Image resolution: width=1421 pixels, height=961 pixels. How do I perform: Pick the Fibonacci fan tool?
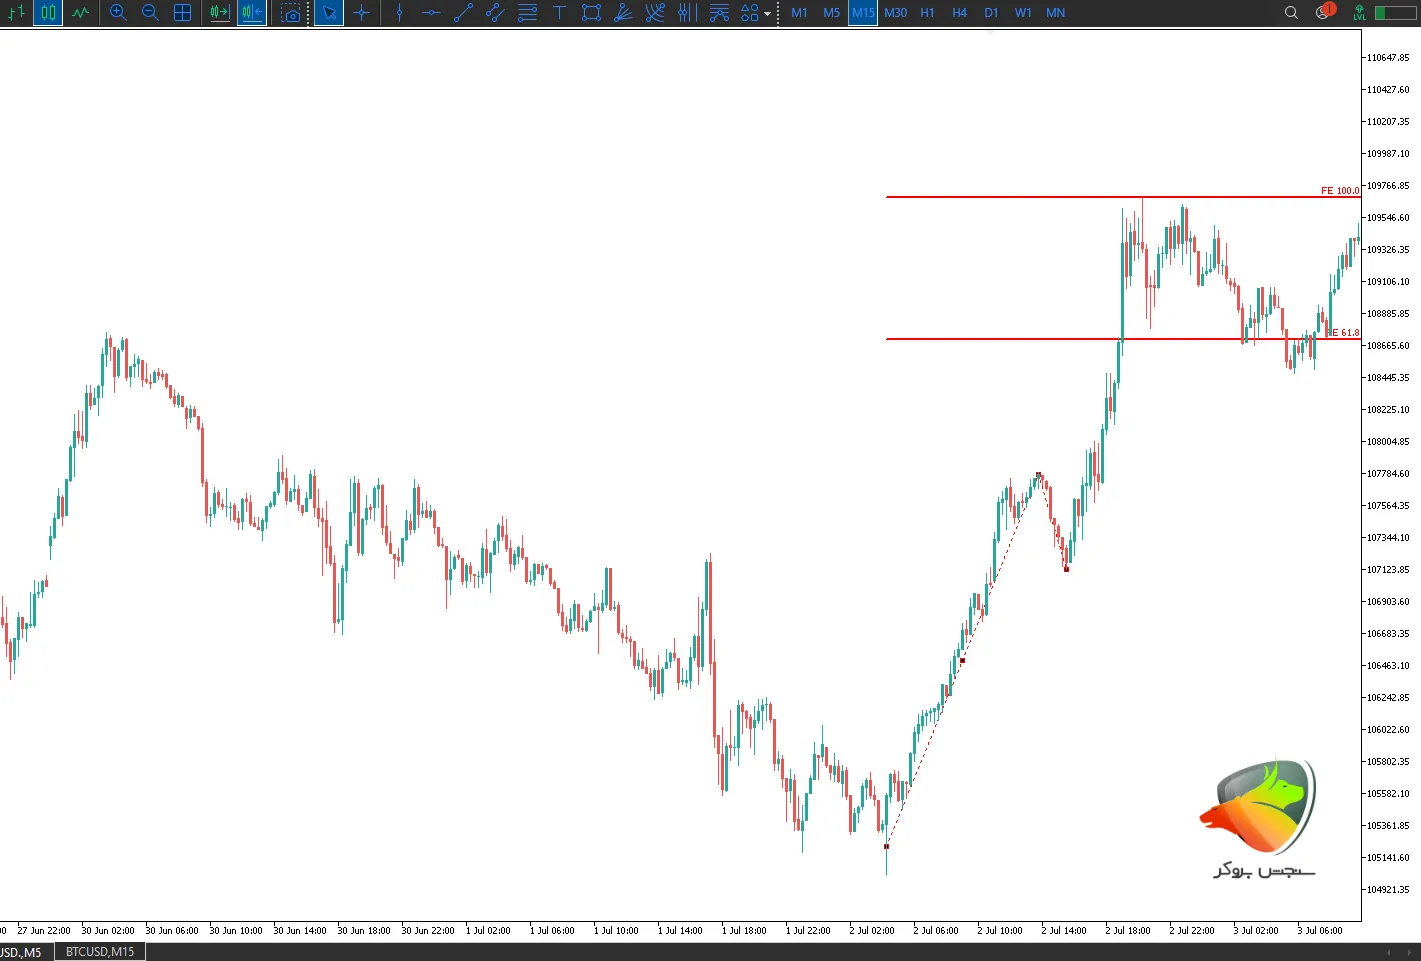[x=623, y=13]
